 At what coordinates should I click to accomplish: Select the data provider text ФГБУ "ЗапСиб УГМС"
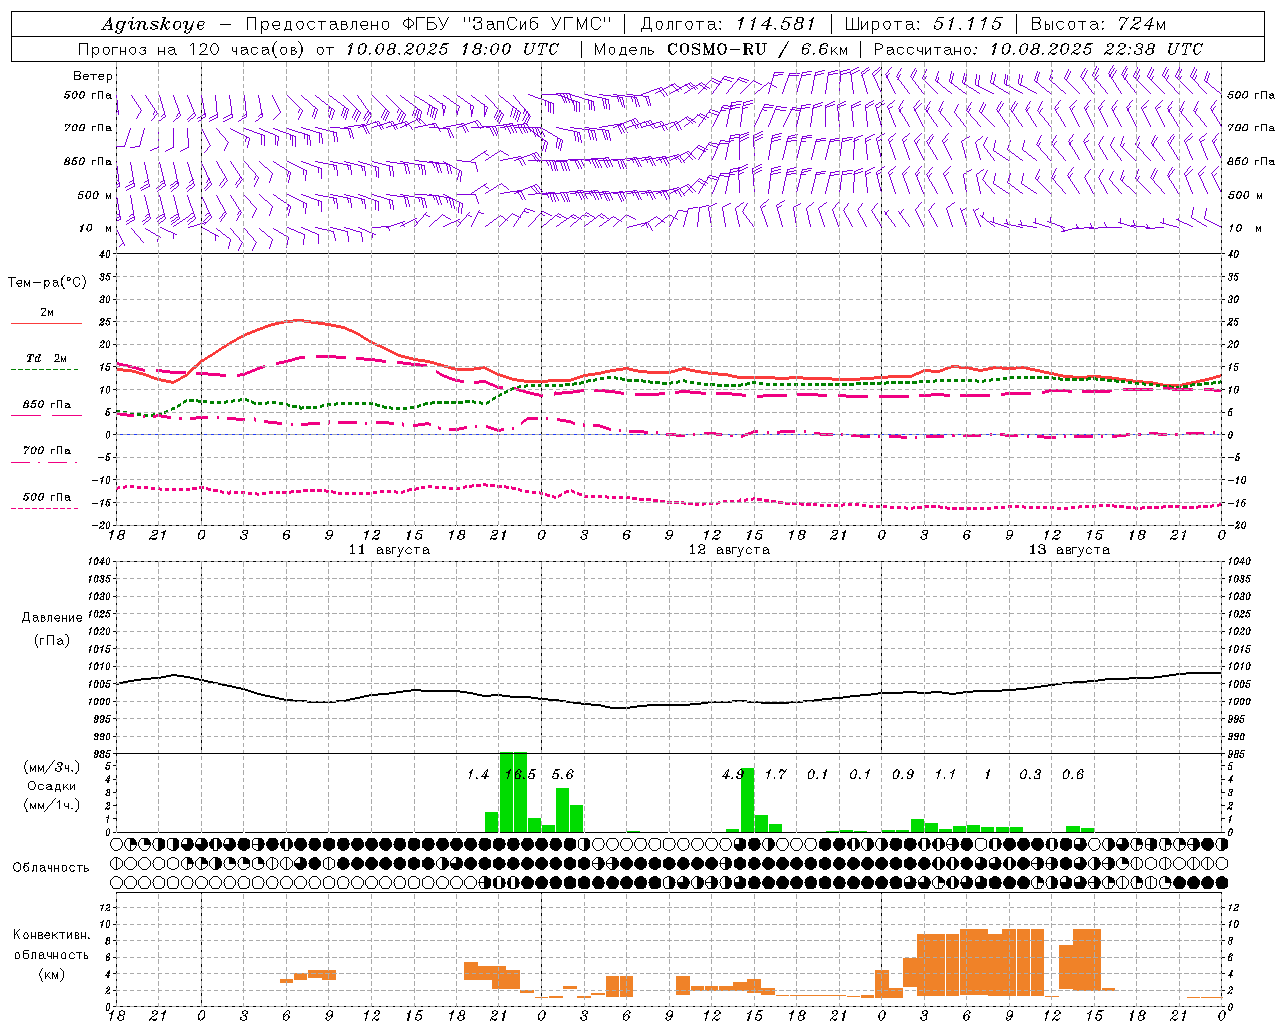click(x=509, y=24)
